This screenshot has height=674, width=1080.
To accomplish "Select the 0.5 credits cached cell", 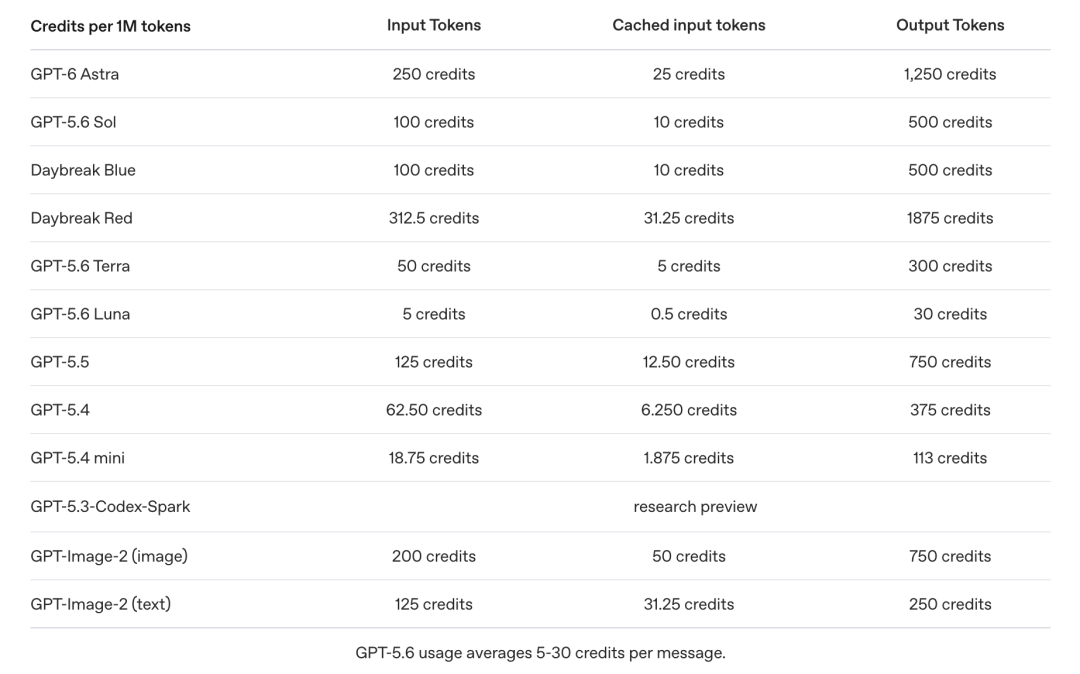I will 688,314.
